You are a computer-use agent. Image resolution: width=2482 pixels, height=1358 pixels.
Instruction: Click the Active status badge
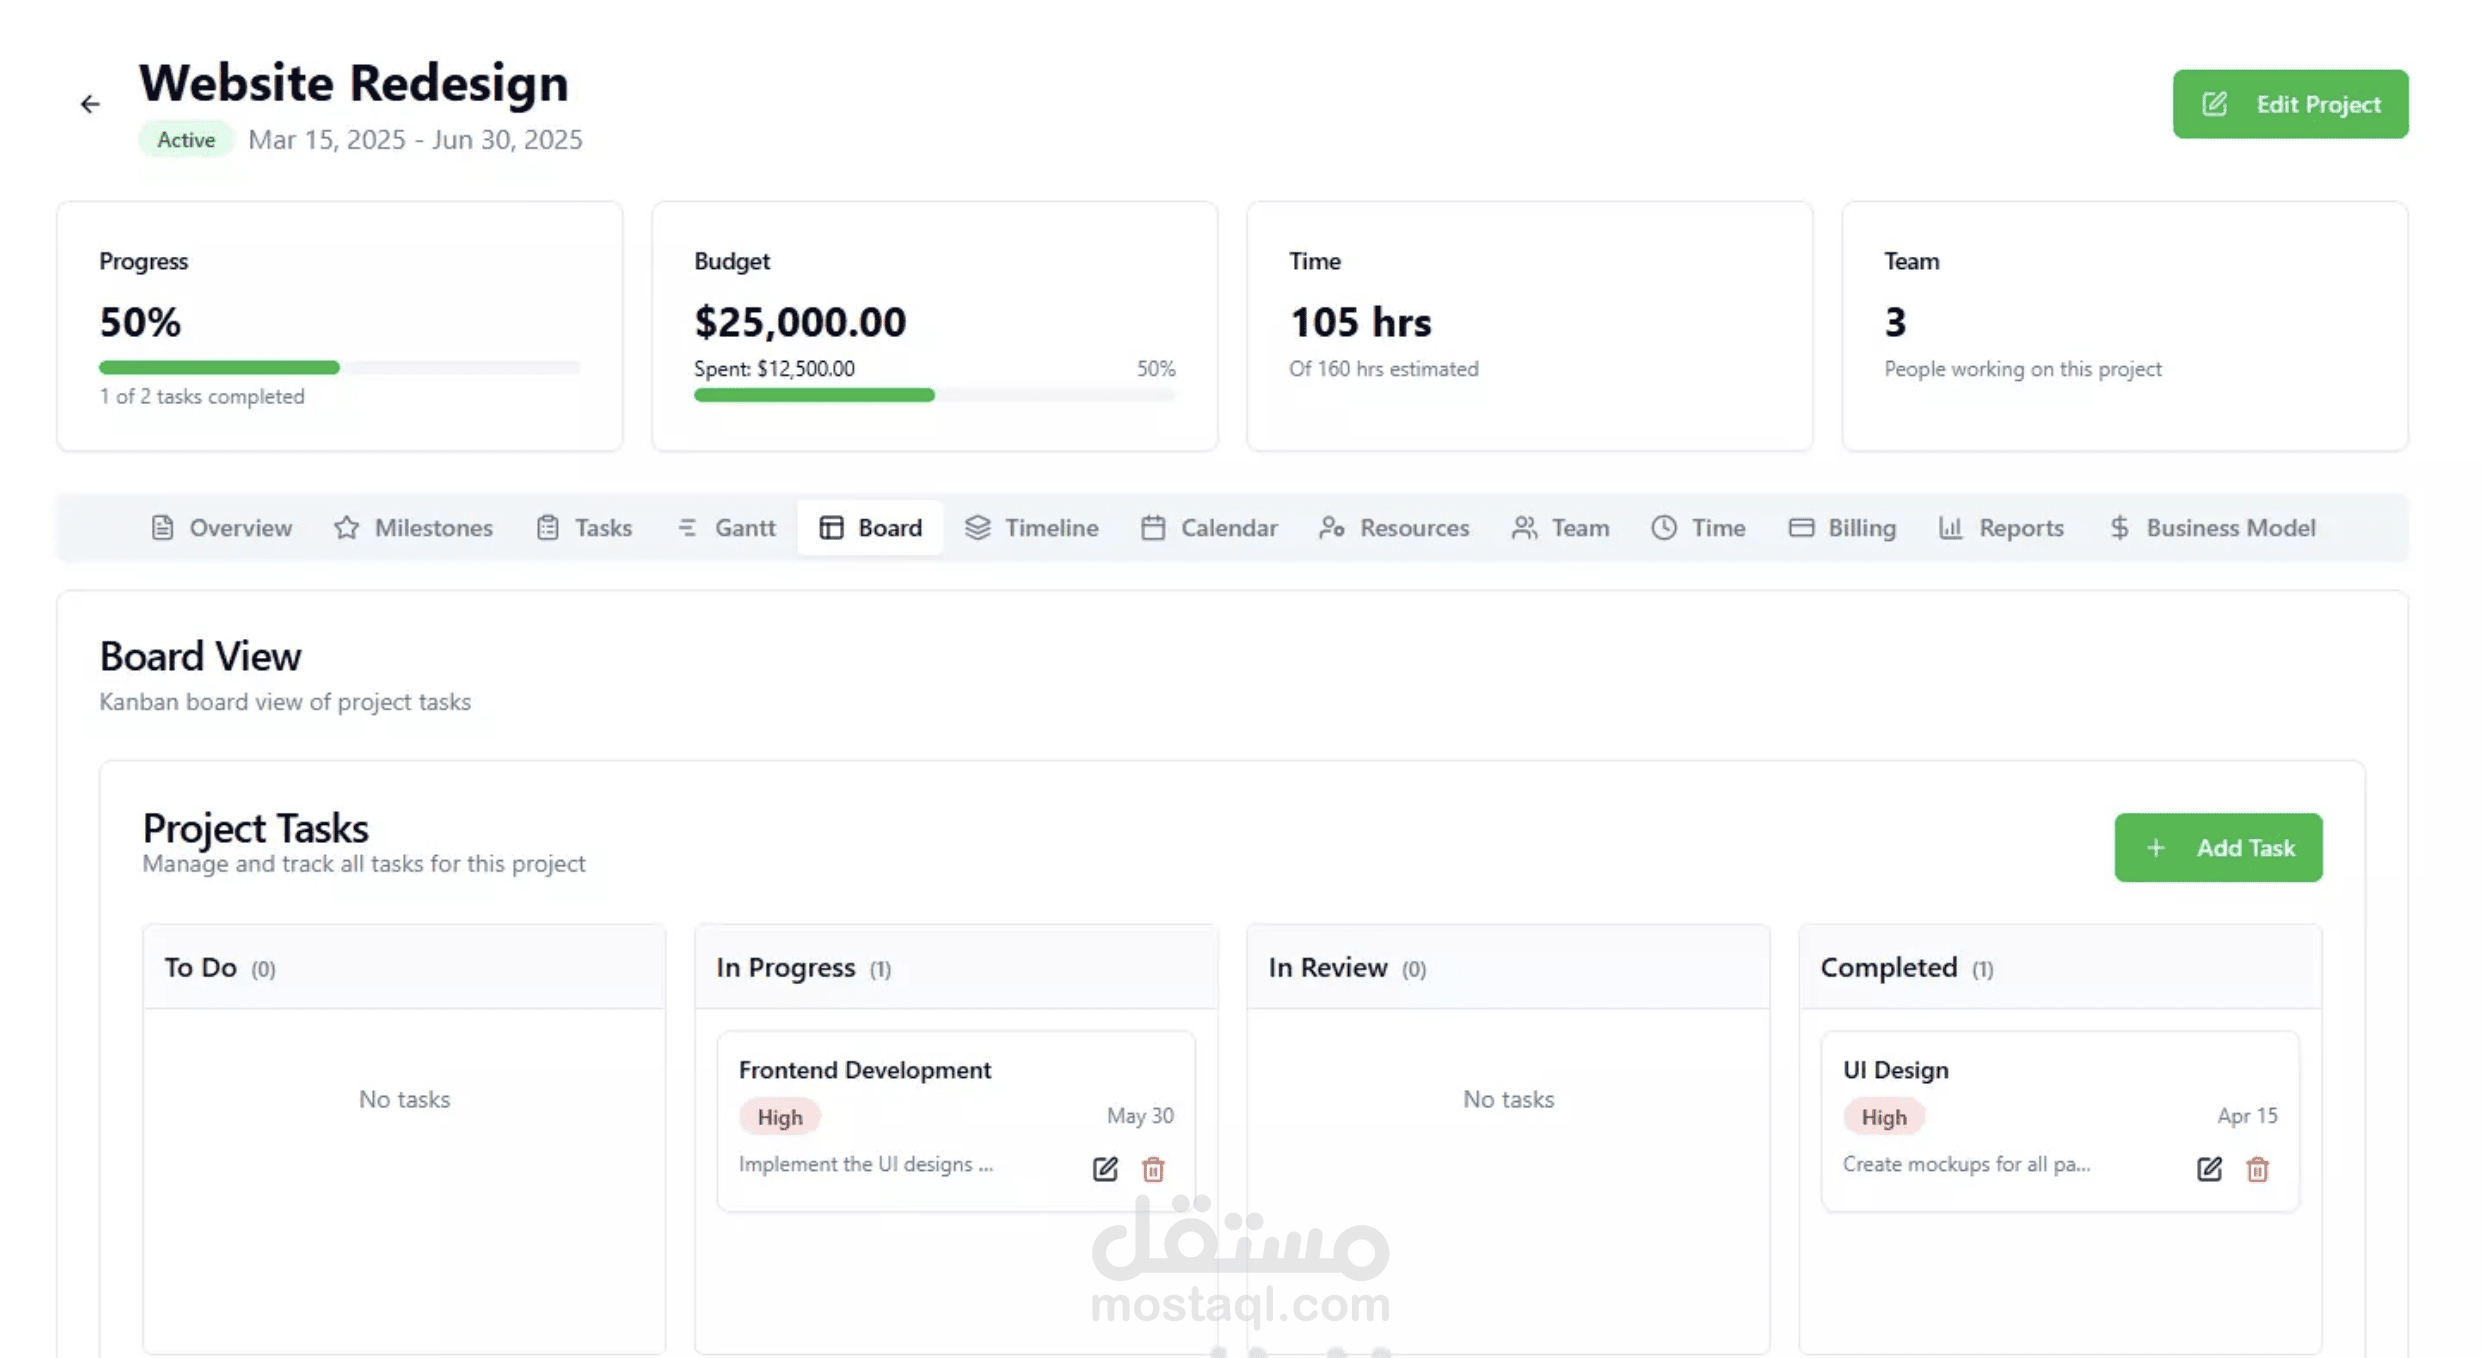(x=186, y=140)
